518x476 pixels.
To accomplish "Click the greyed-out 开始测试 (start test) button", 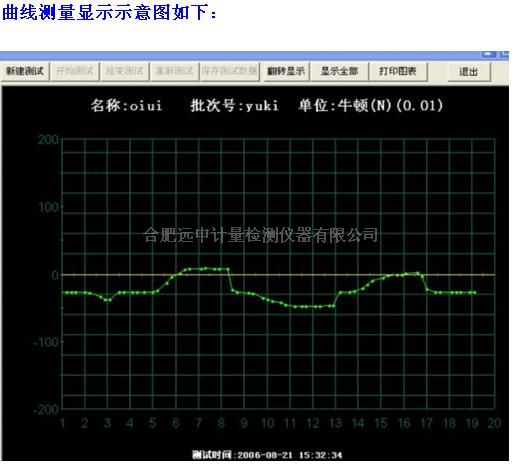I will 75,71.
